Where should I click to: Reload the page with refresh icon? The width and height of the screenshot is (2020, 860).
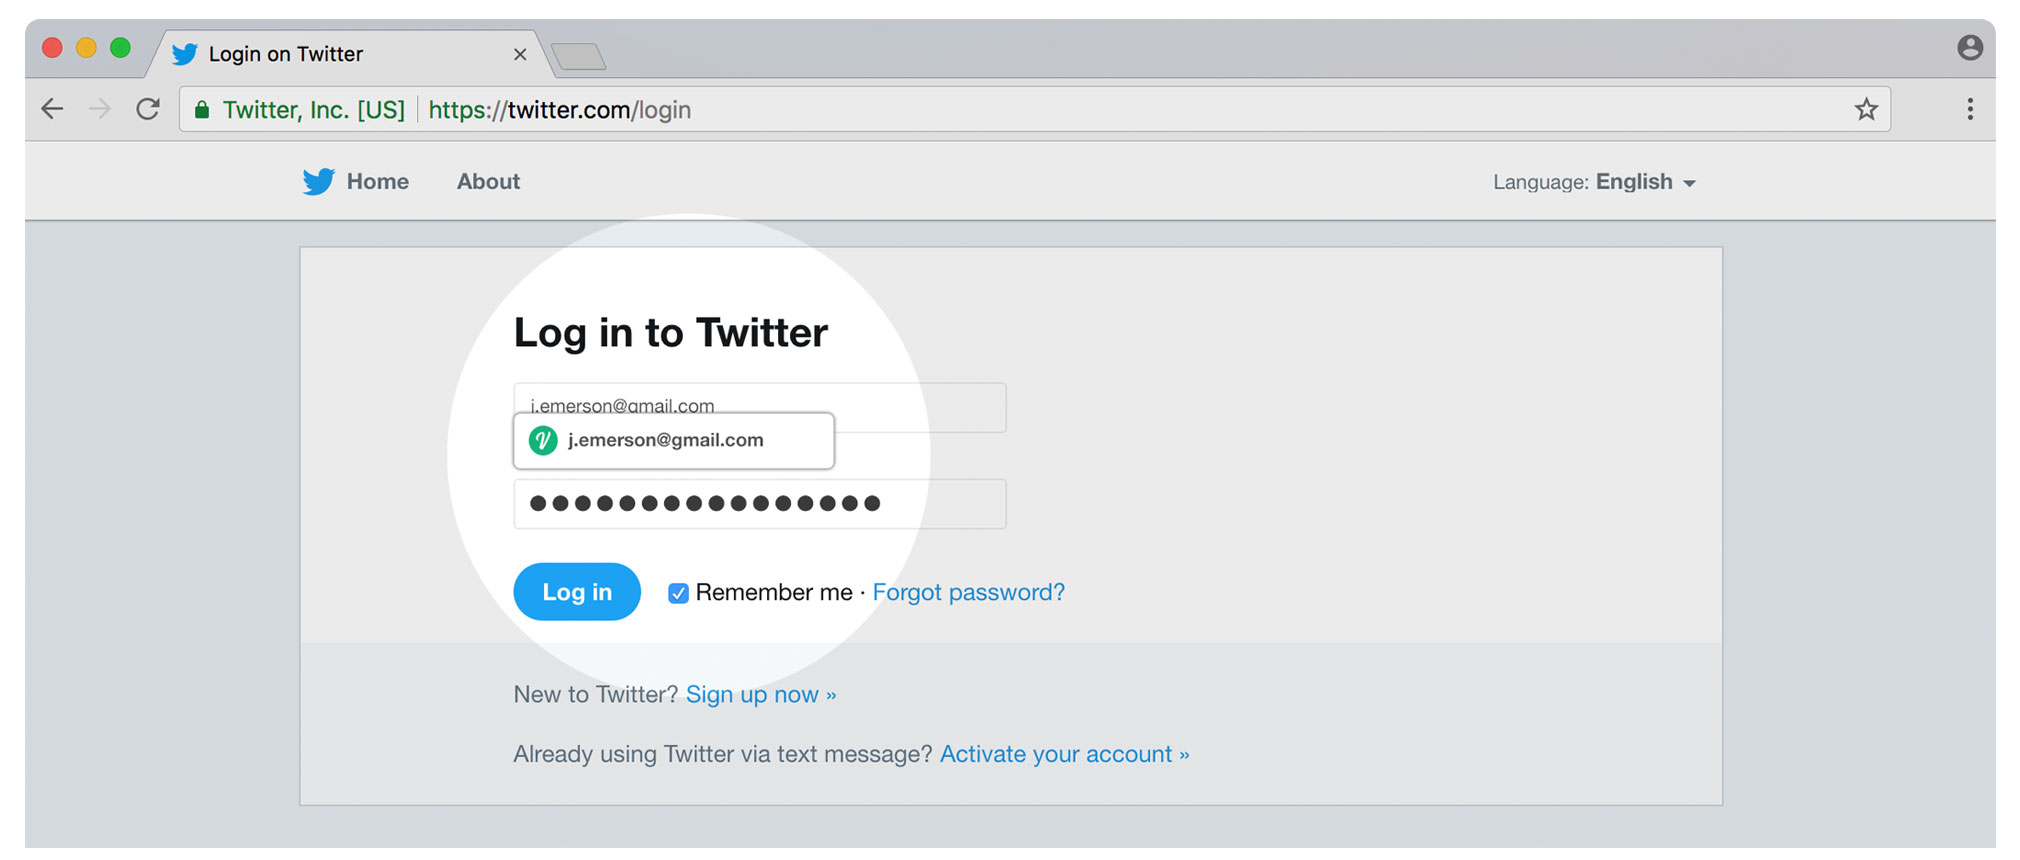click(148, 109)
